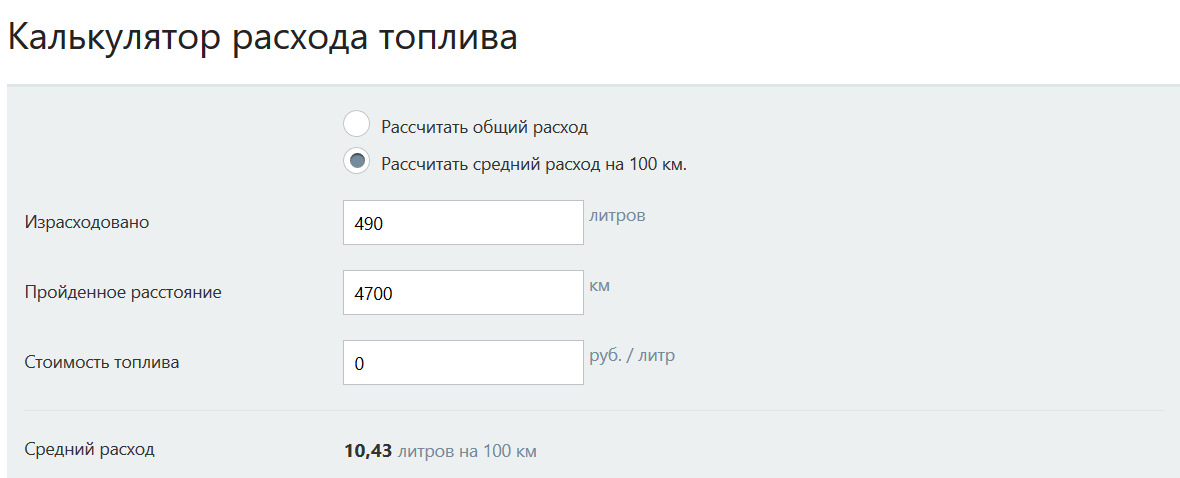The height and width of the screenshot is (478, 1180).
Task: Focus the 'Стоимость топлива' input field
Action: click(462, 363)
